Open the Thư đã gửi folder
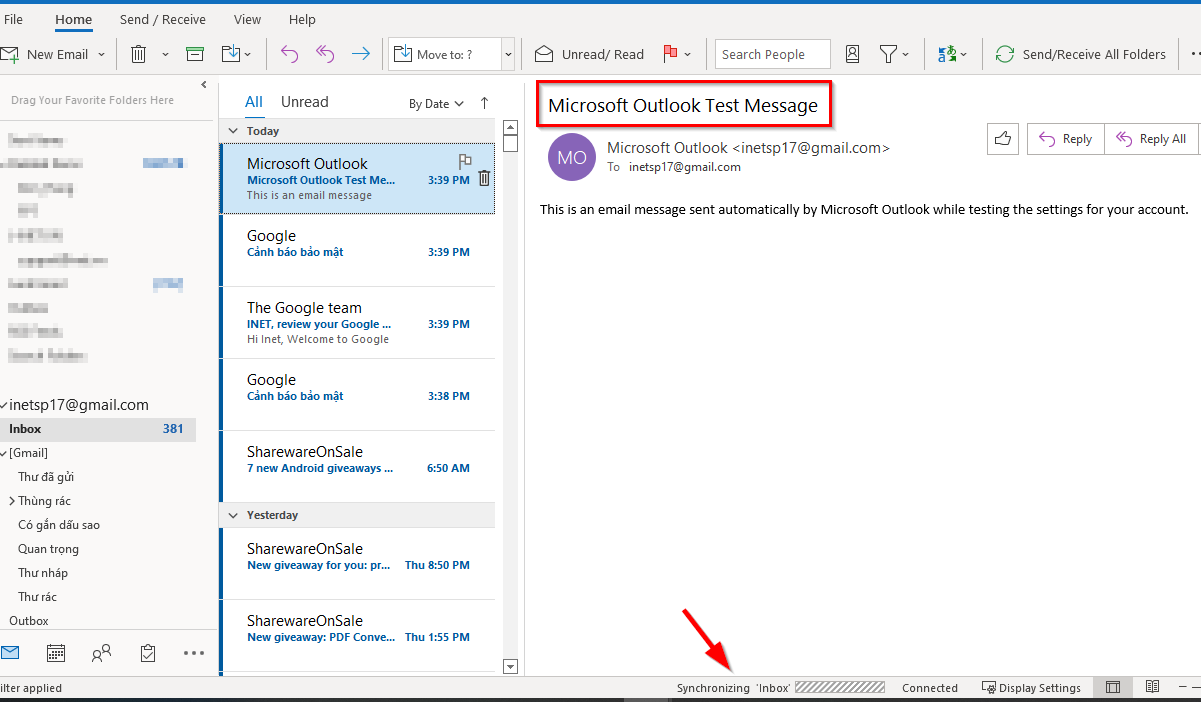Image resolution: width=1201 pixels, height=702 pixels. (46, 477)
